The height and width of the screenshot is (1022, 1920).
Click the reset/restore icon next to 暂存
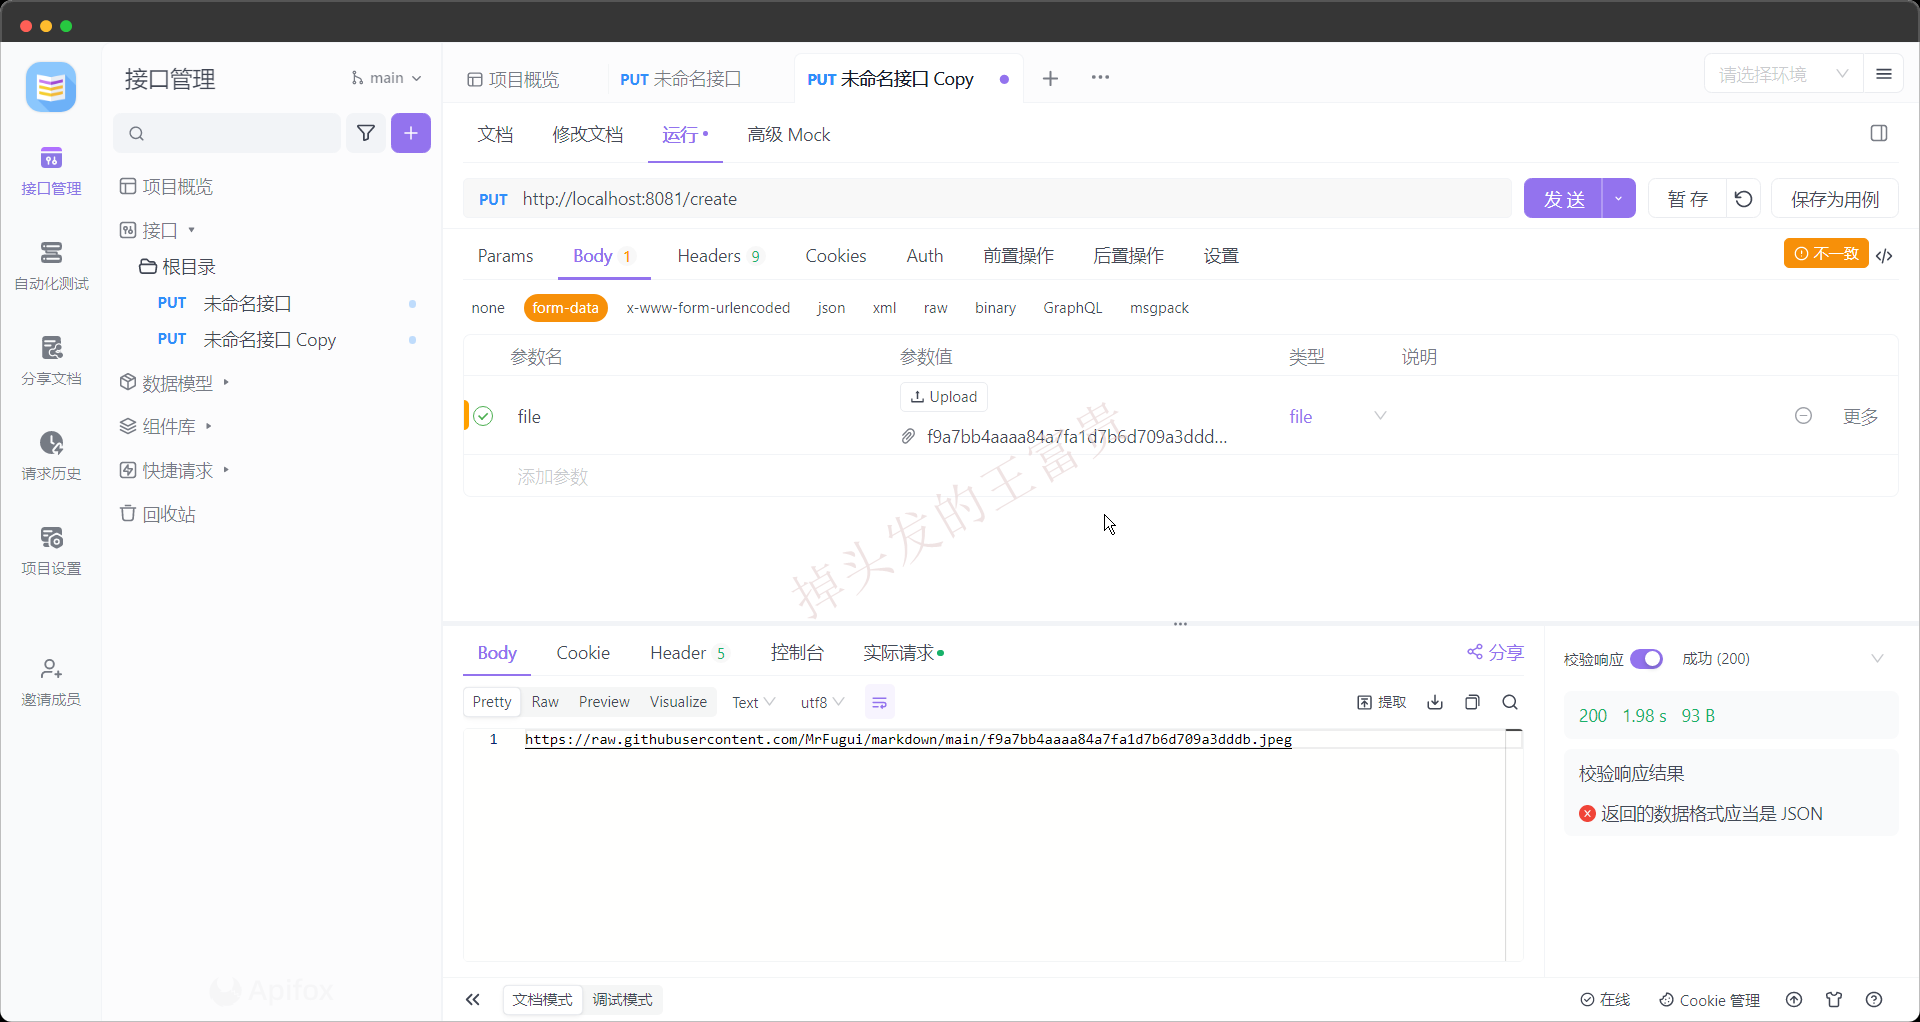[1743, 199]
